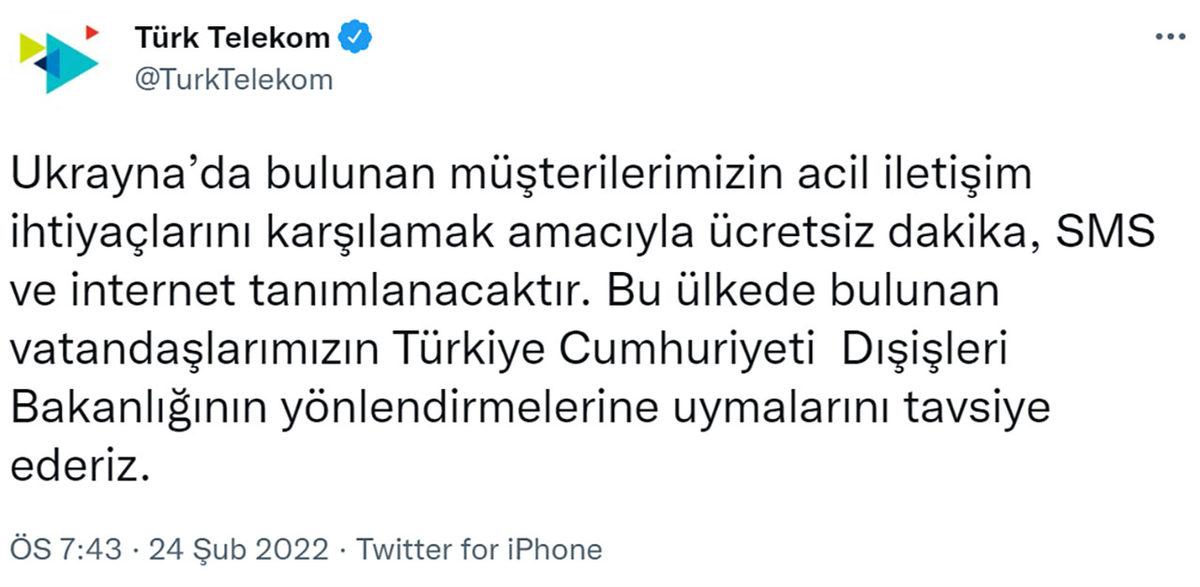Screen dimensions: 1200x587
Task: Open the Twitter for iPhone source link
Action: click(480, 549)
